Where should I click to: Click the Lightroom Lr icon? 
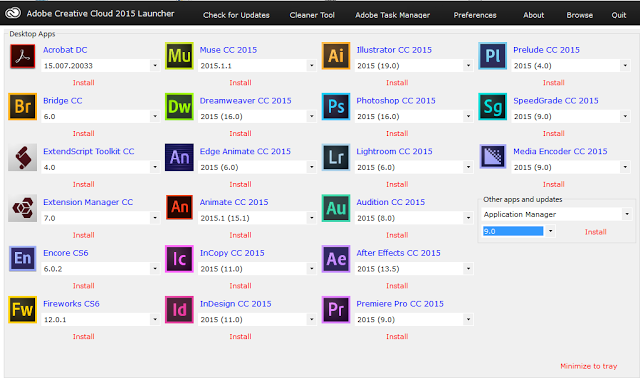(336, 157)
